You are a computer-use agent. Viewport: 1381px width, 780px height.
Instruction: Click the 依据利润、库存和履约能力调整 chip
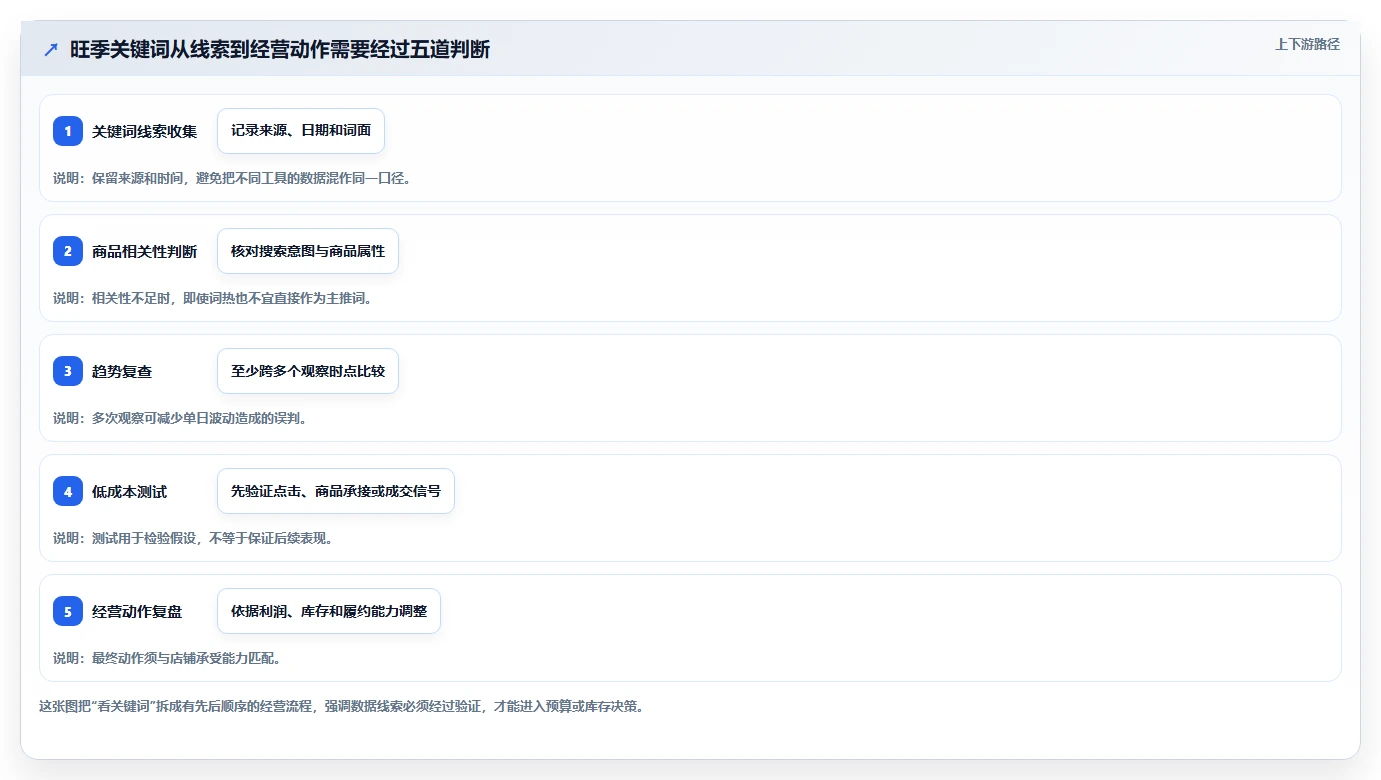point(329,611)
